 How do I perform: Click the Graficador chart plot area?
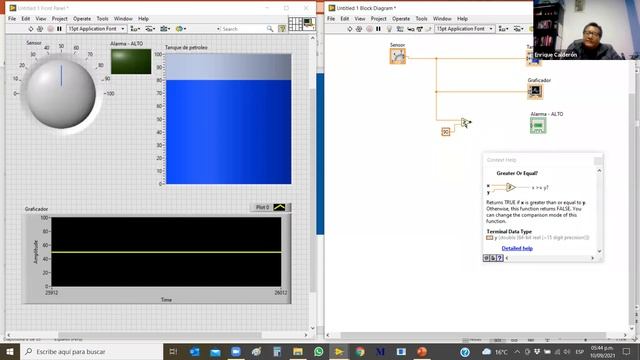click(x=166, y=251)
